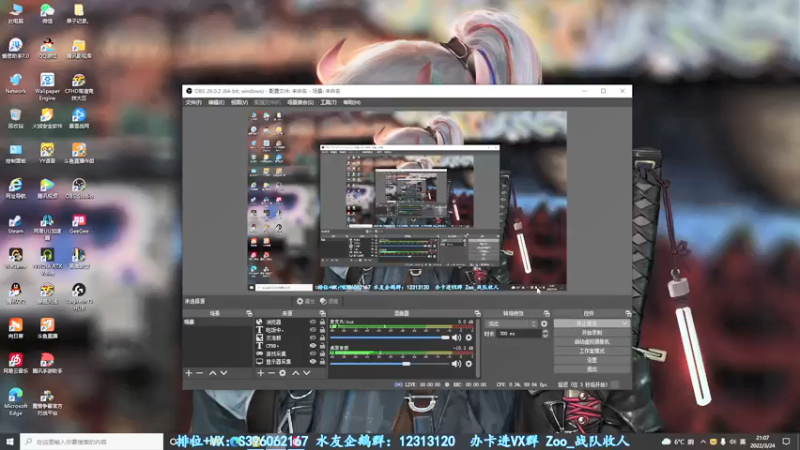Increase the 时长 duration with the up arrow
Viewport: 800px width, 450px height.
545,331
